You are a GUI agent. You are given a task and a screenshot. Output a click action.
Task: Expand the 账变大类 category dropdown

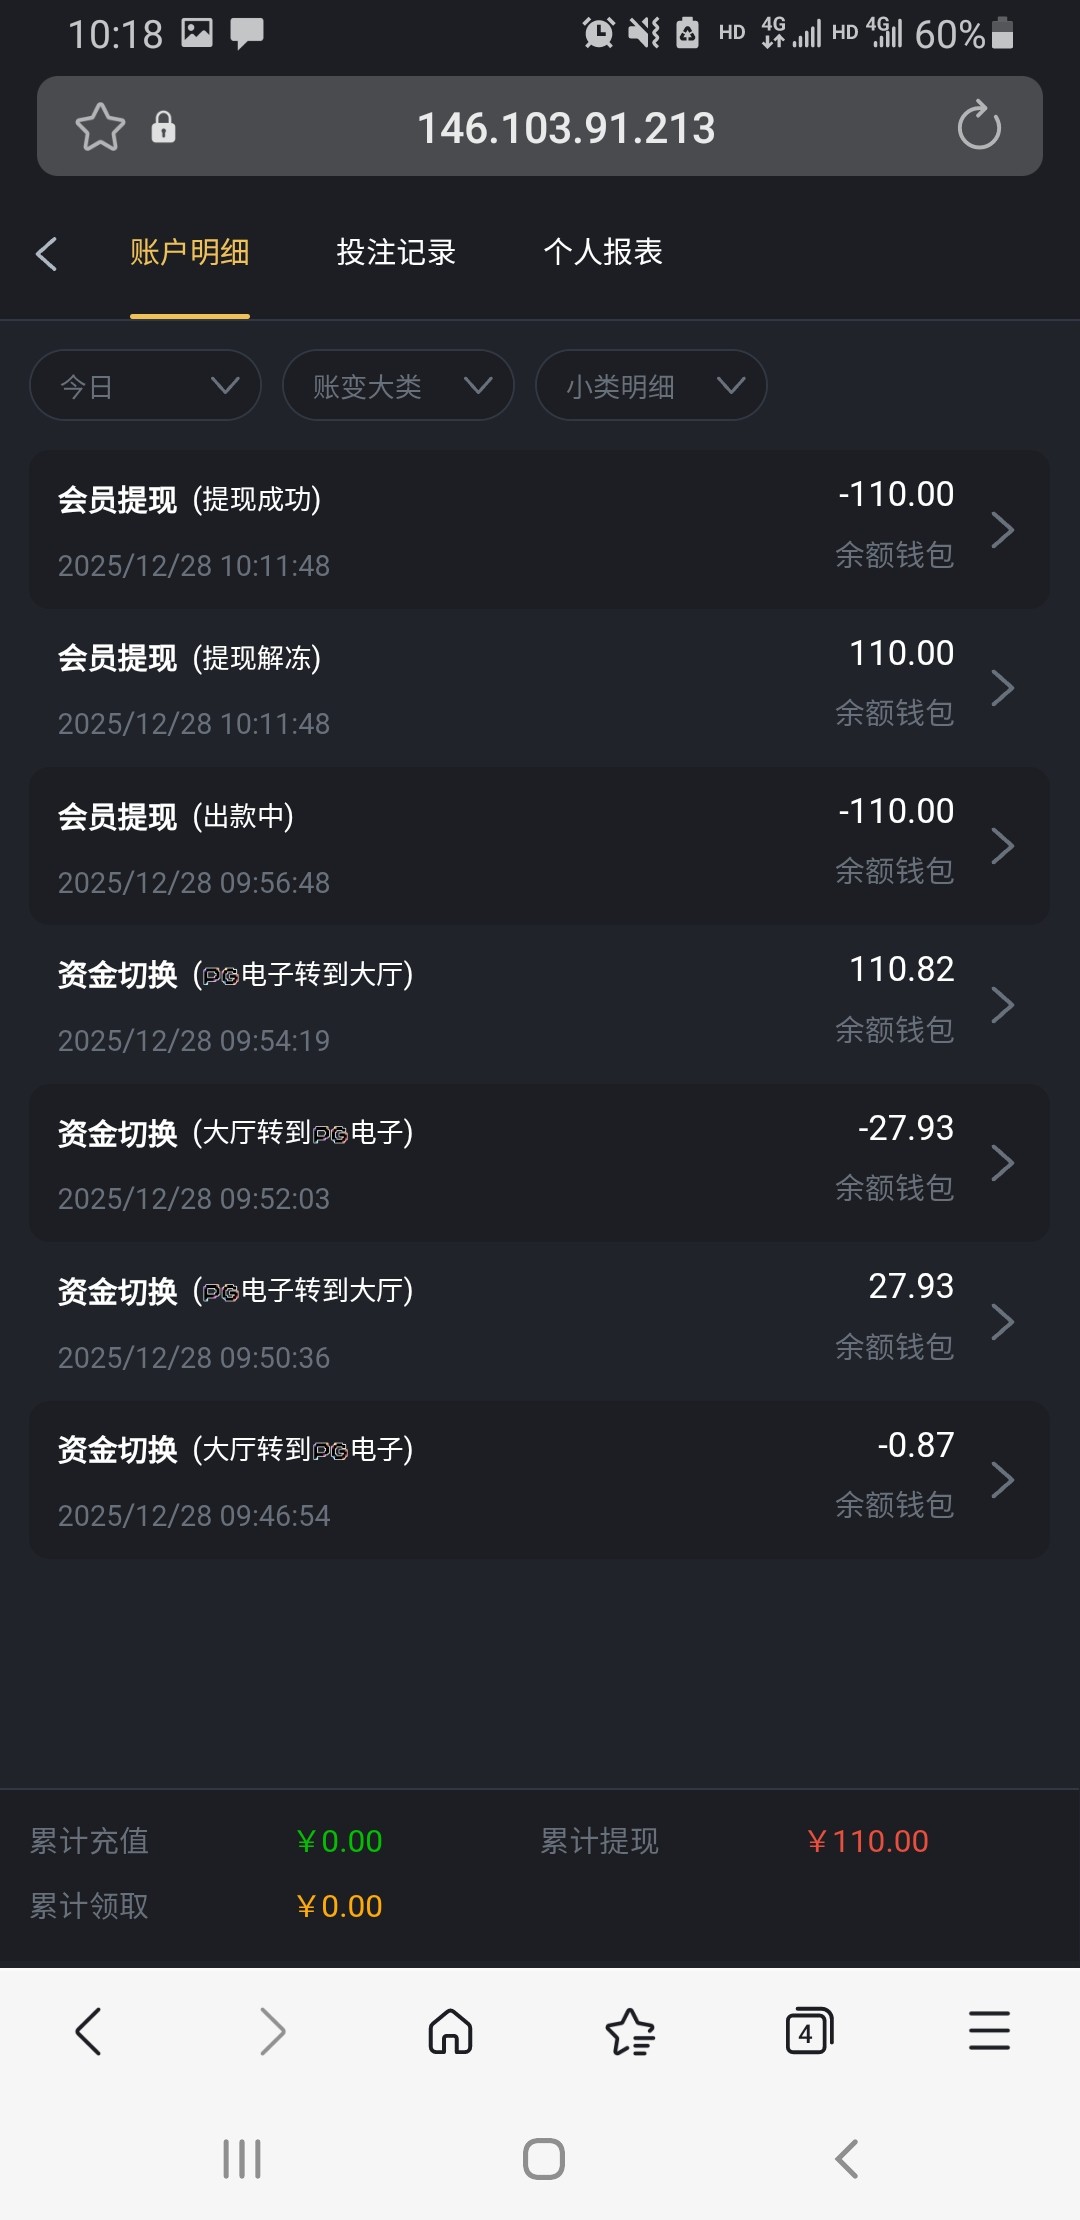pos(398,386)
